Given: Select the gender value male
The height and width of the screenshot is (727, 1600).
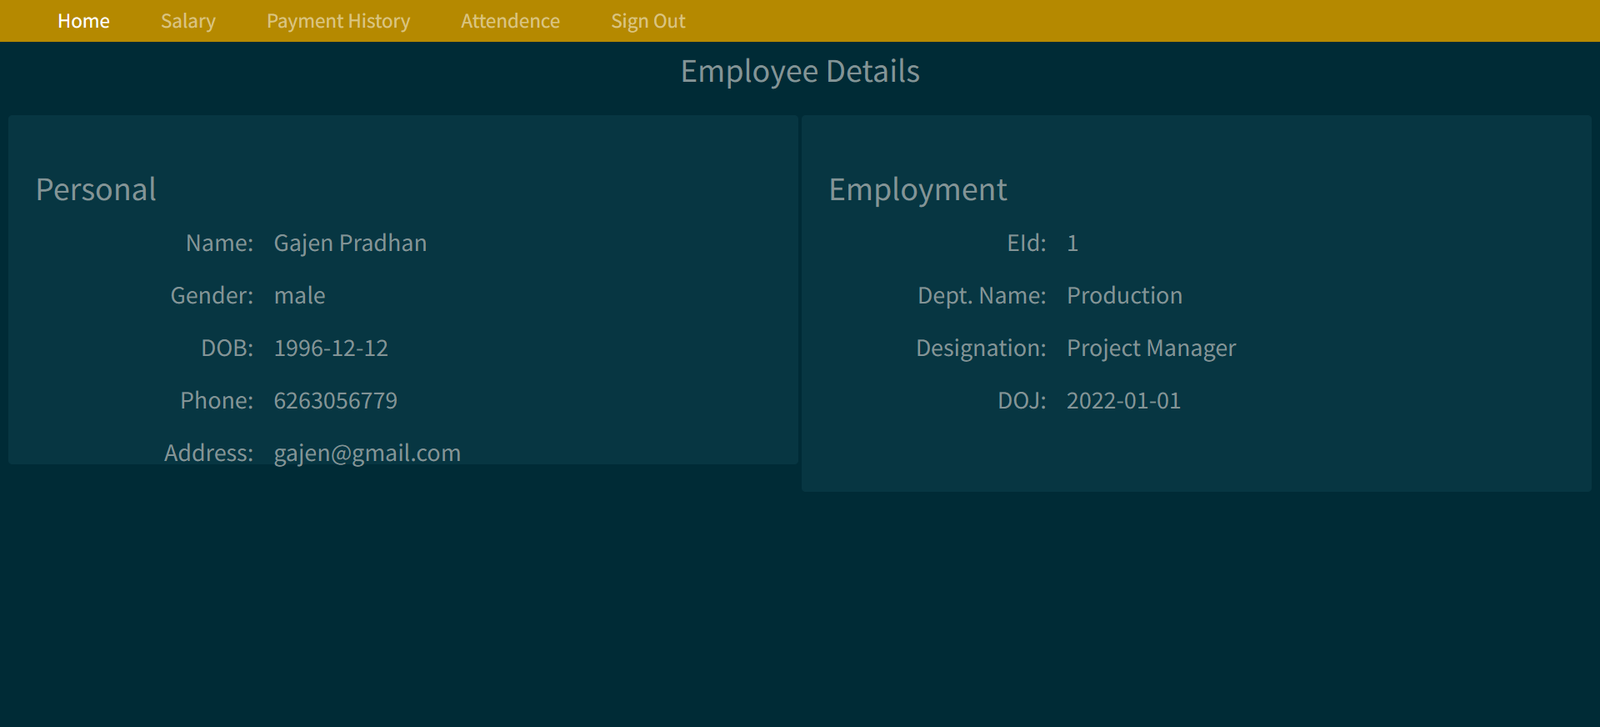Looking at the screenshot, I should pos(299,296).
